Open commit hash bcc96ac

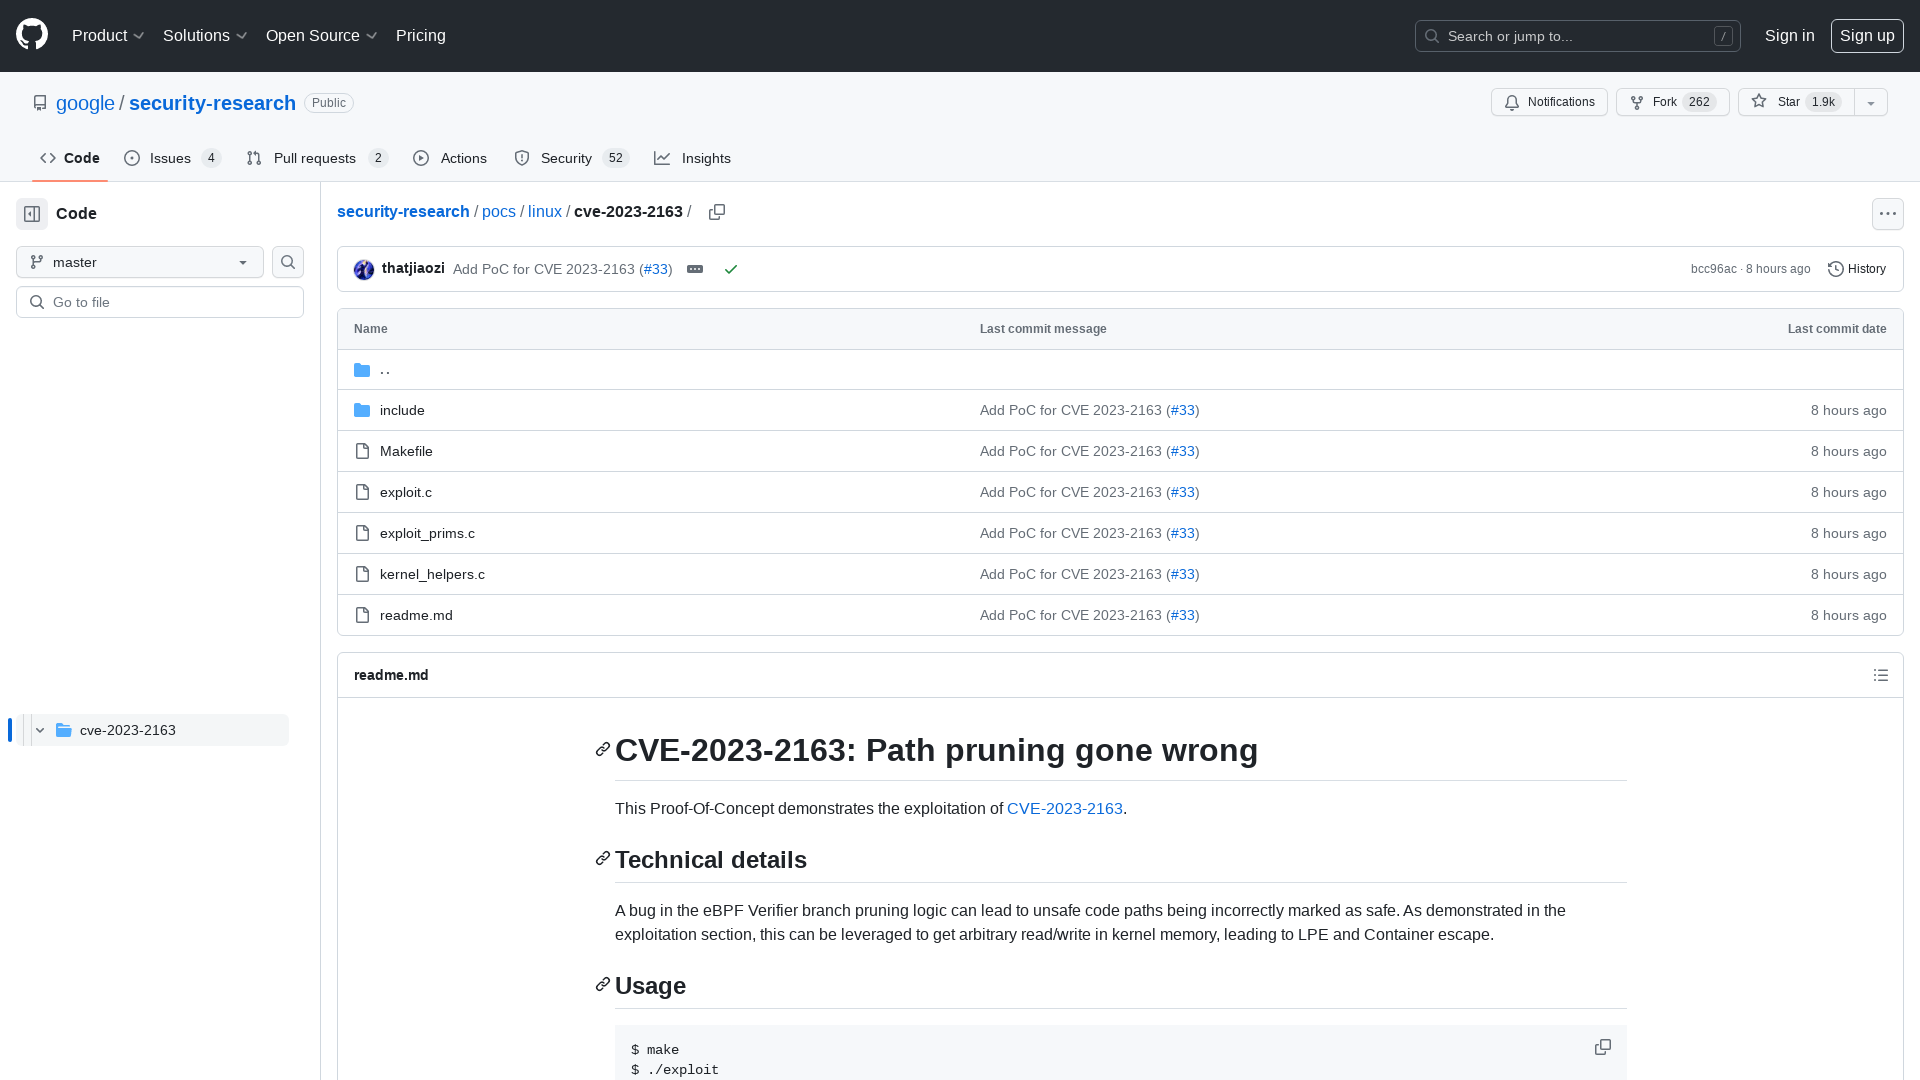click(x=1713, y=269)
